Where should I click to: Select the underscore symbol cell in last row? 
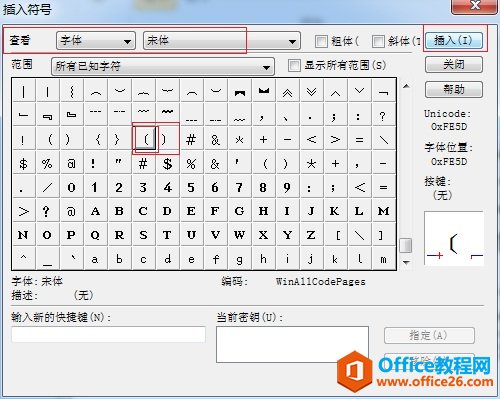pyautogui.click(x=47, y=258)
